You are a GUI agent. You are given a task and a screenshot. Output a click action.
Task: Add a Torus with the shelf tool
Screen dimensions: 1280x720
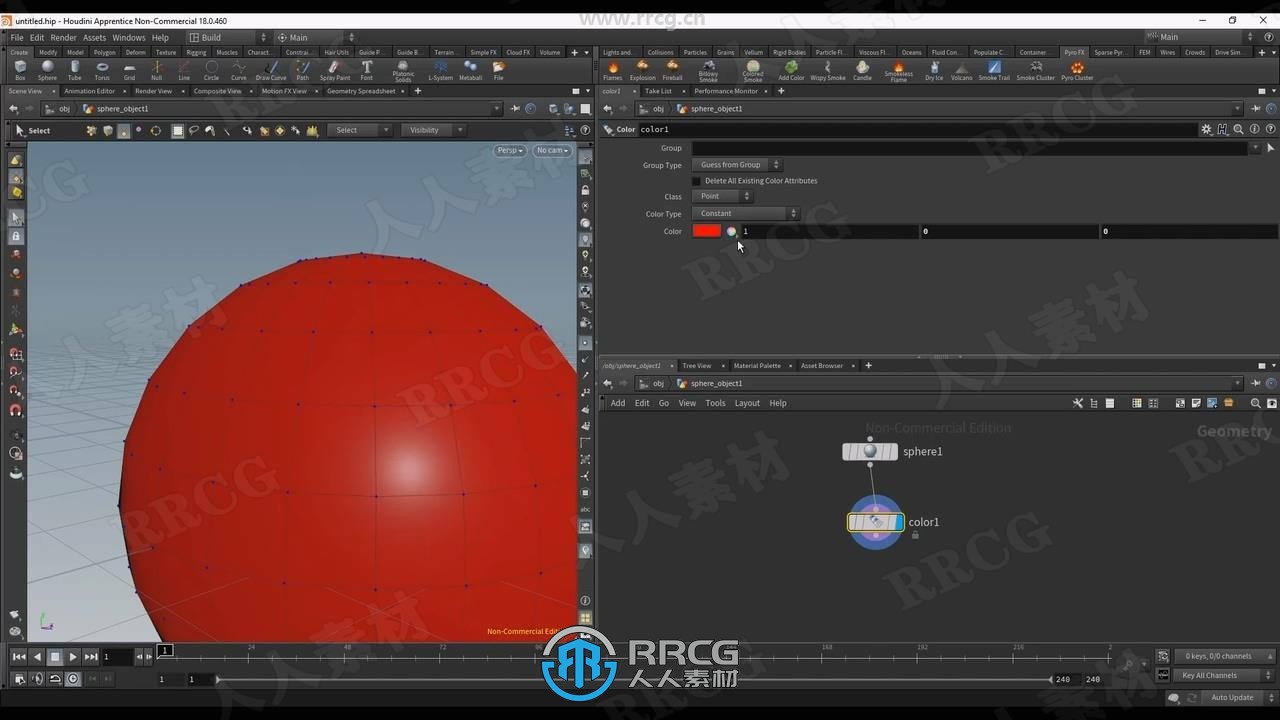102,70
